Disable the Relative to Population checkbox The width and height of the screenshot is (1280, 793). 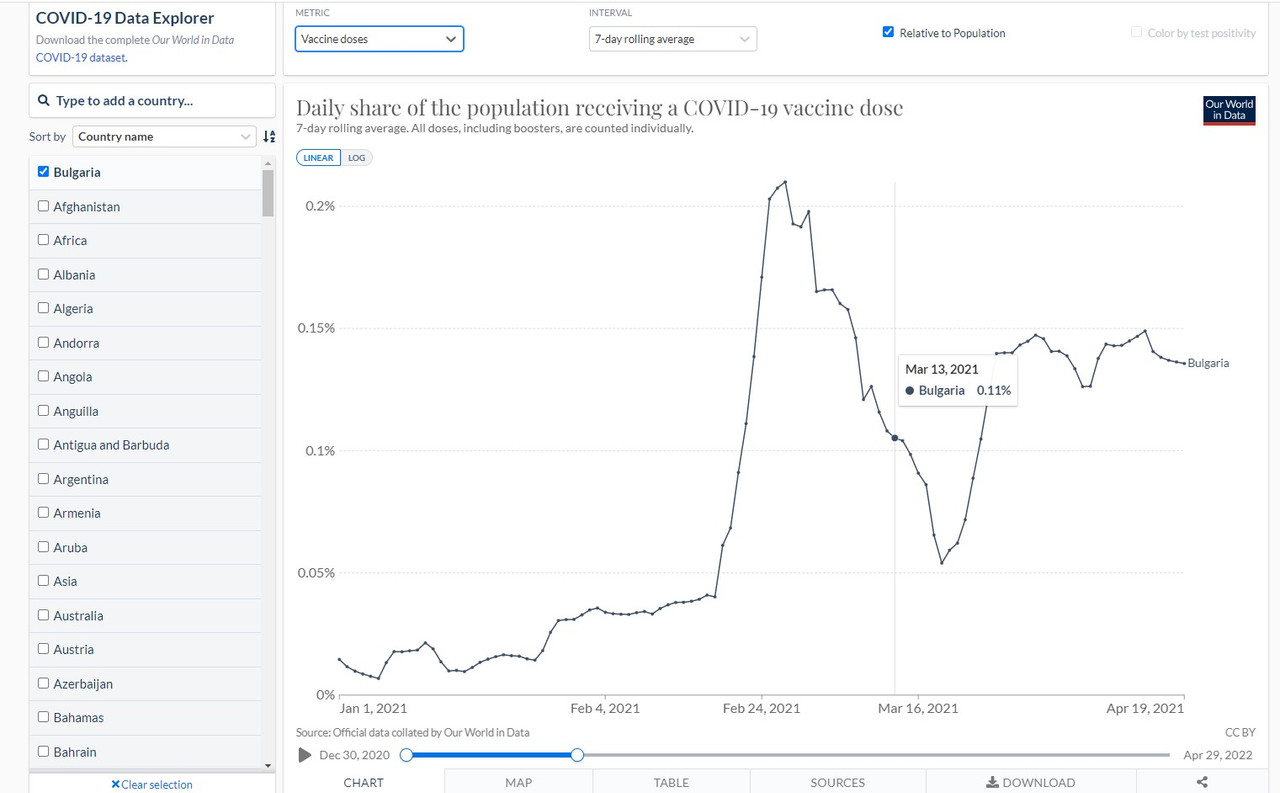pyautogui.click(x=888, y=32)
